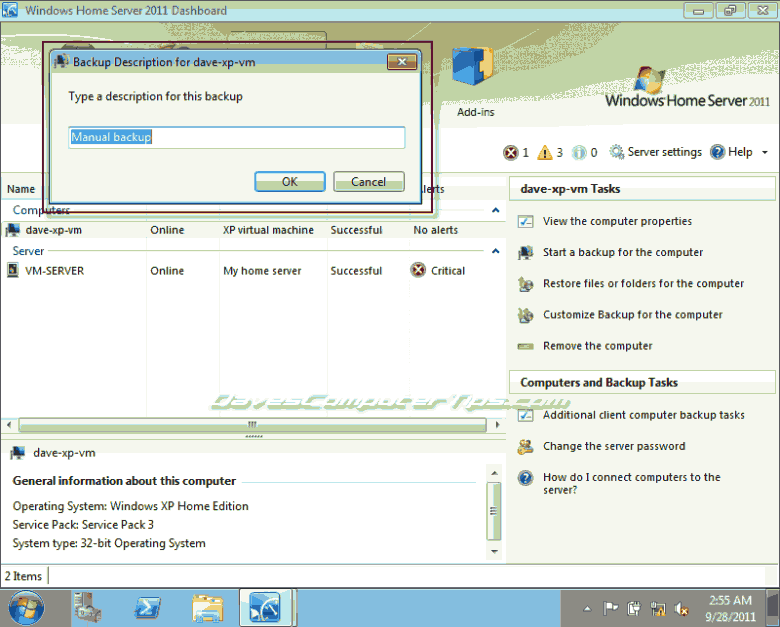The image size is (780, 627).
Task: Select Remove the computer task
Action: (597, 346)
